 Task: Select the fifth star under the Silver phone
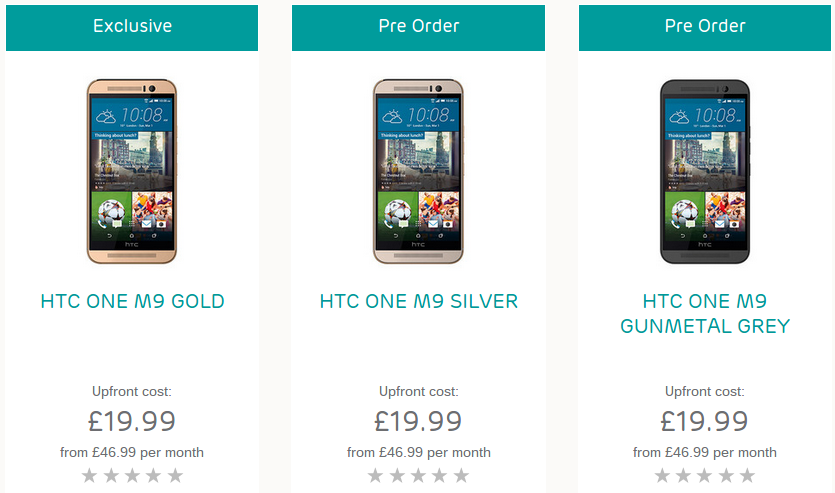[461, 475]
